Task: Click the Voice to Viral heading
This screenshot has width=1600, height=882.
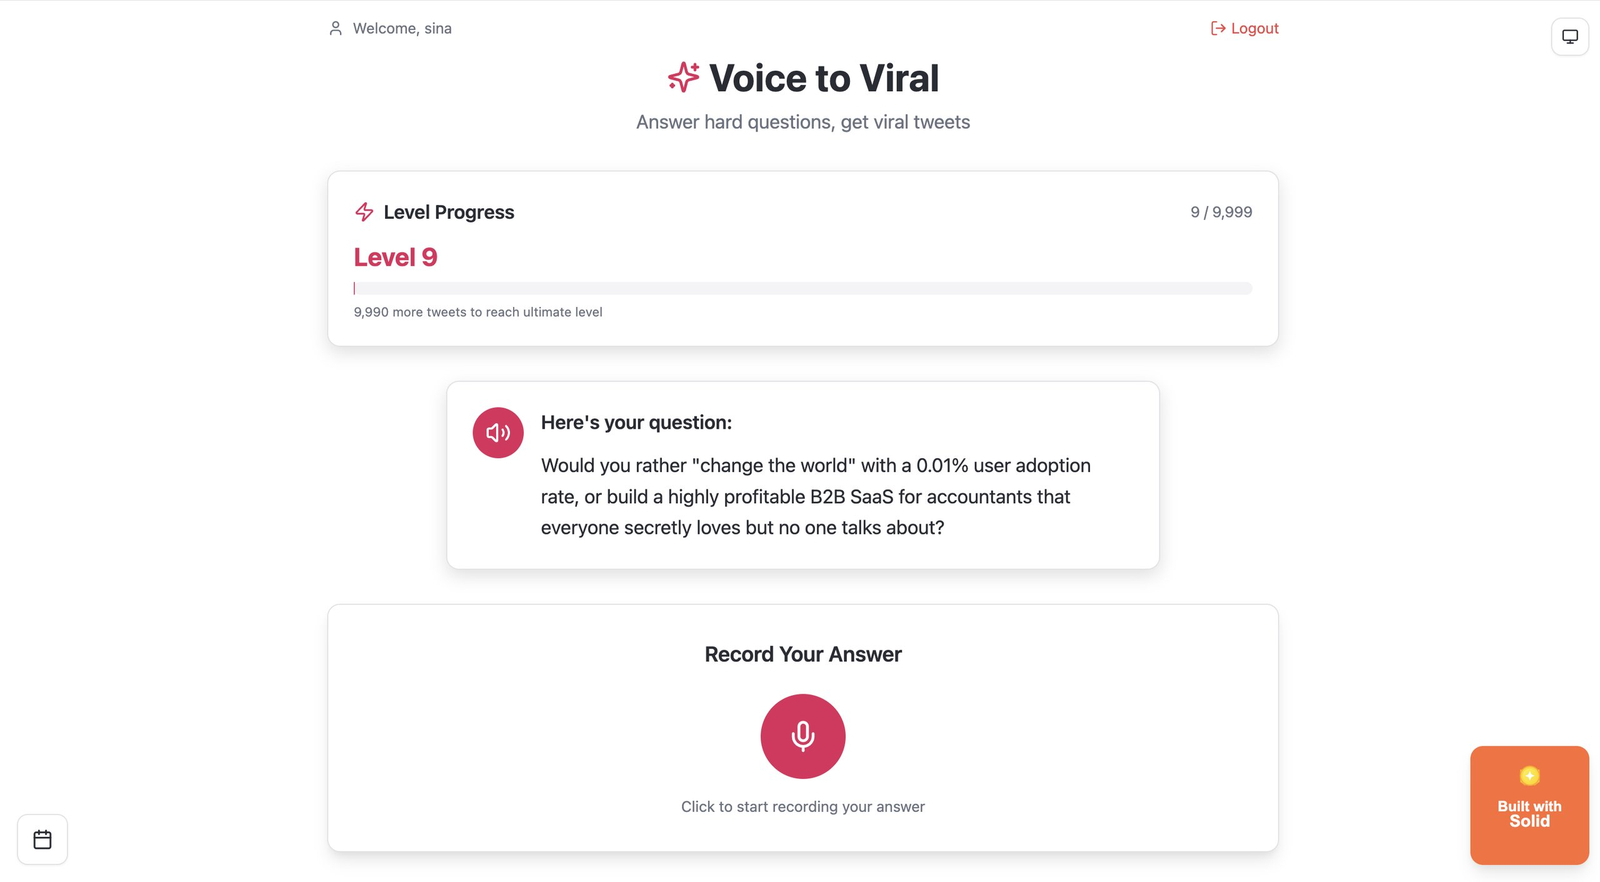Action: (x=824, y=78)
